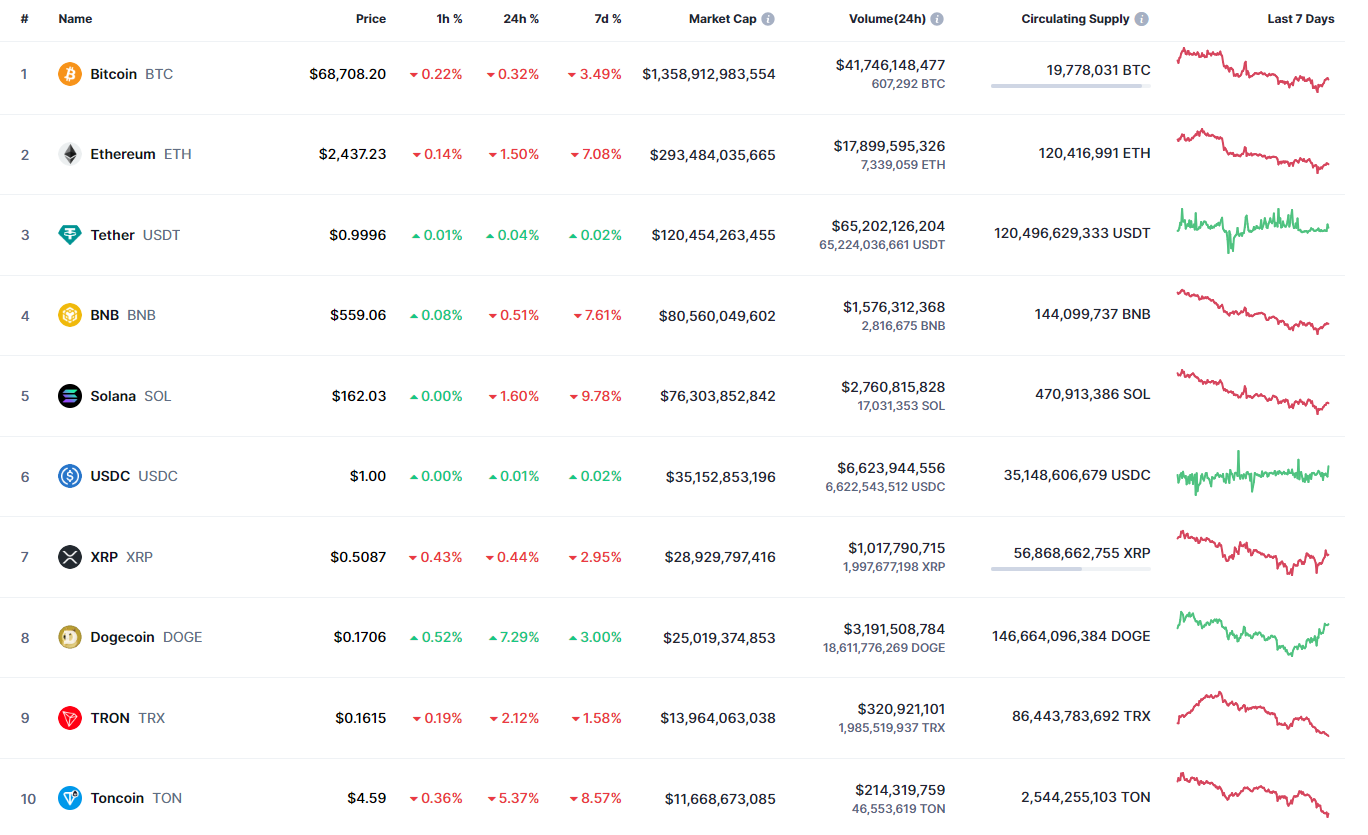Click the XRP logo icon
Viewport: 1368px width, 835px height.
[x=70, y=557]
